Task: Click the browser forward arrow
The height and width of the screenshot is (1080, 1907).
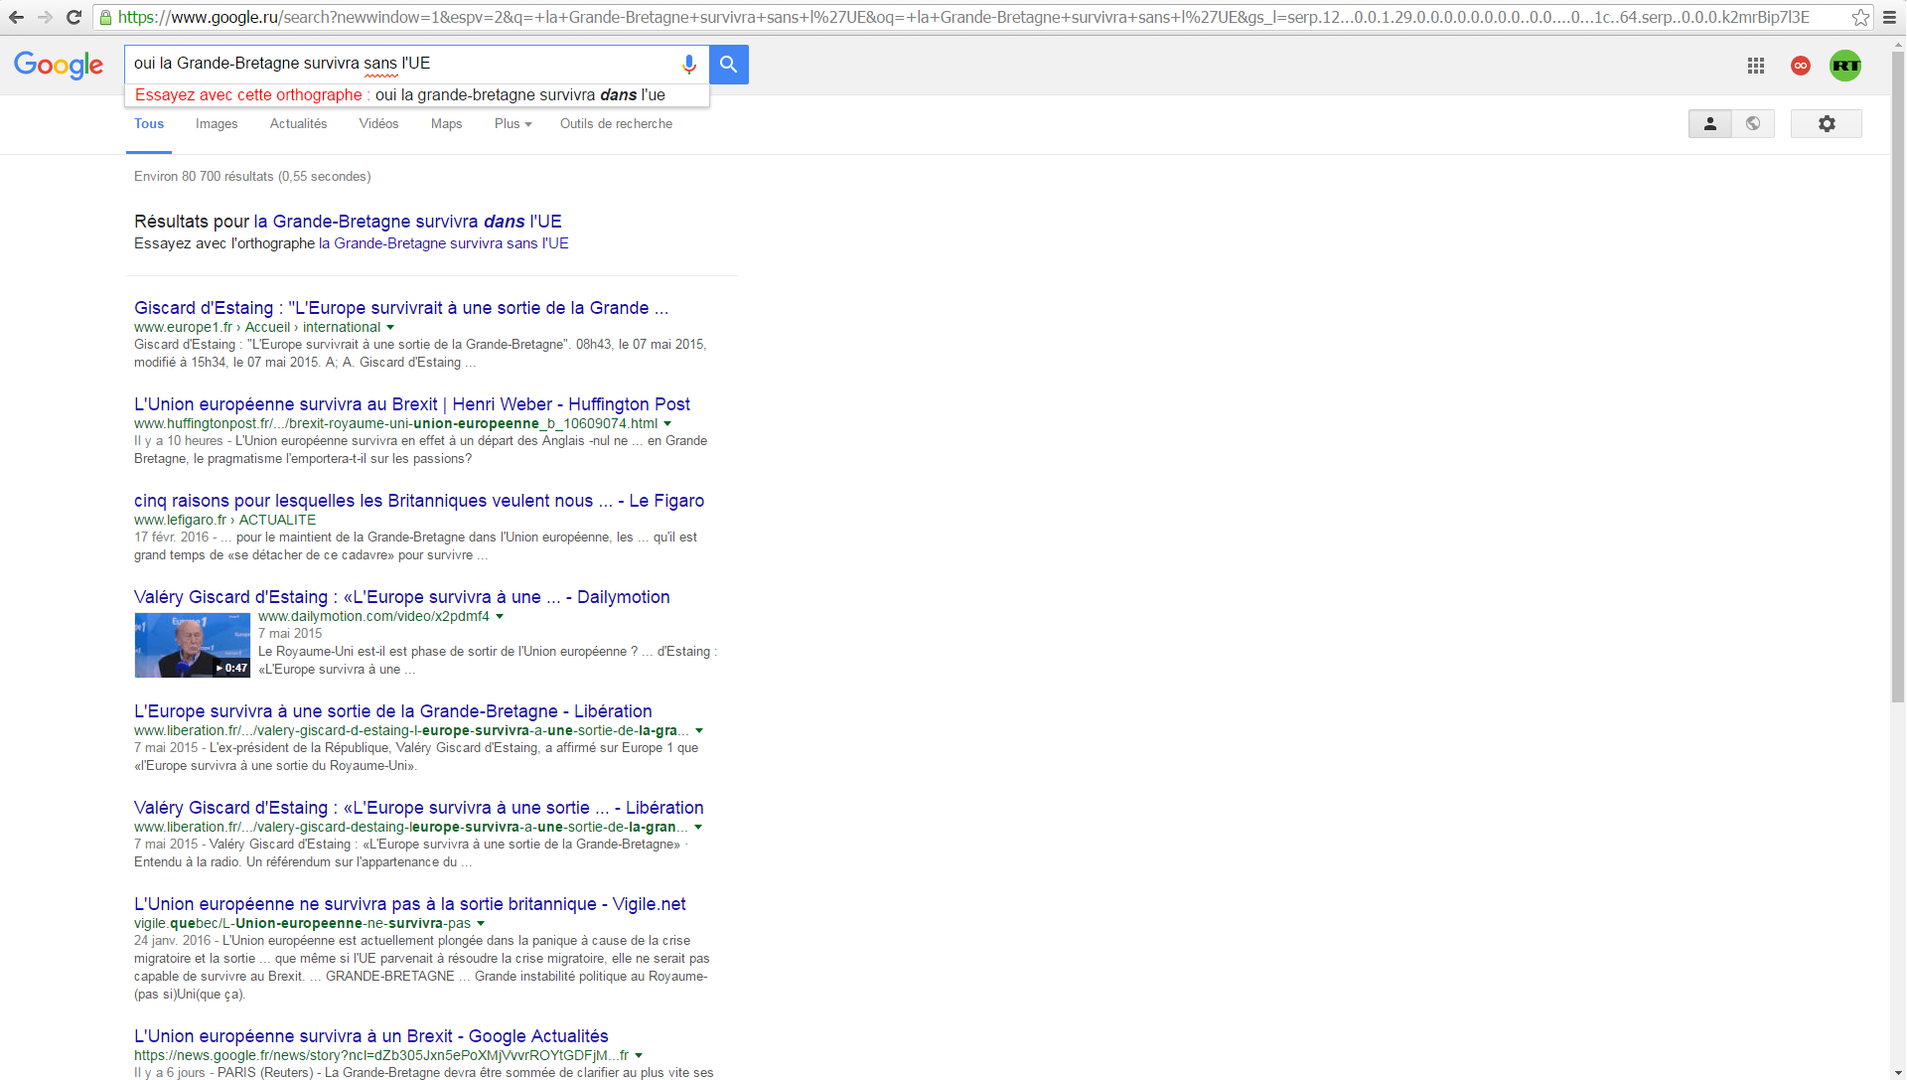Action: [x=45, y=17]
